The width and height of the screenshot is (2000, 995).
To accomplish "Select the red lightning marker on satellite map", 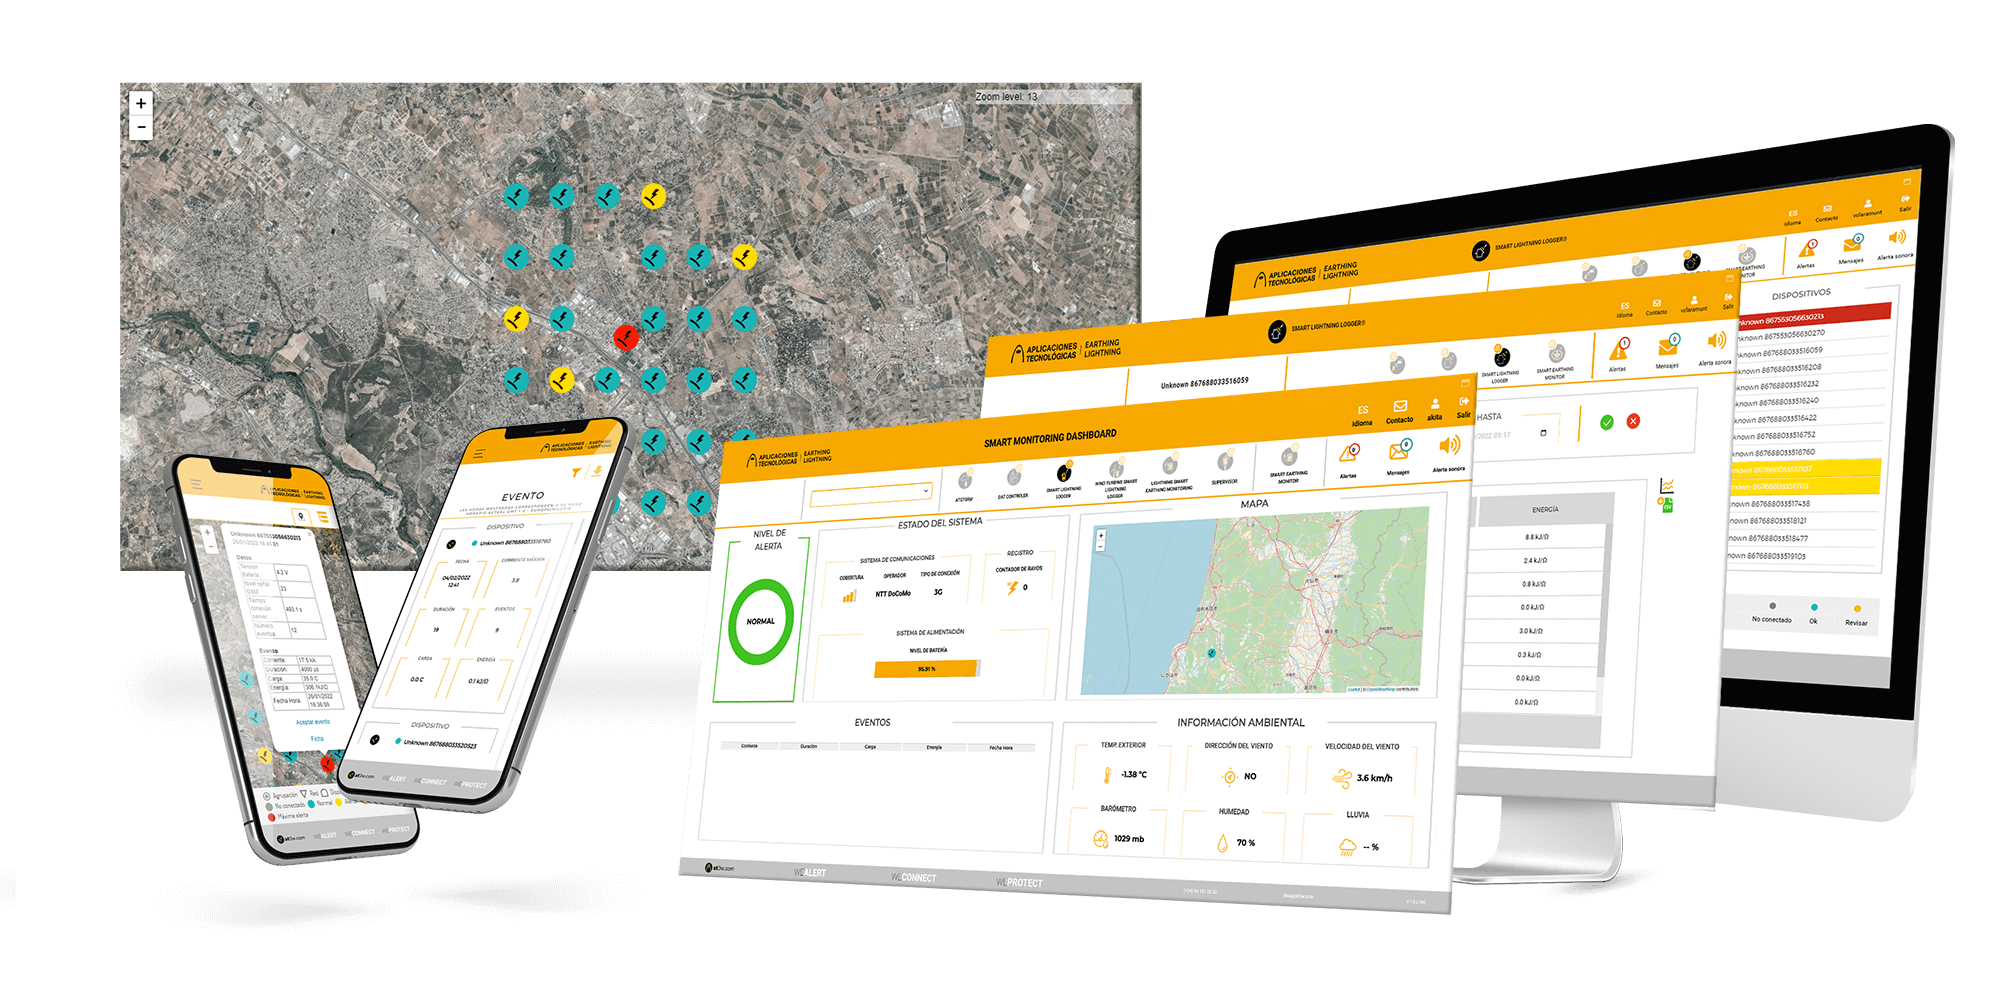I will click(626, 337).
